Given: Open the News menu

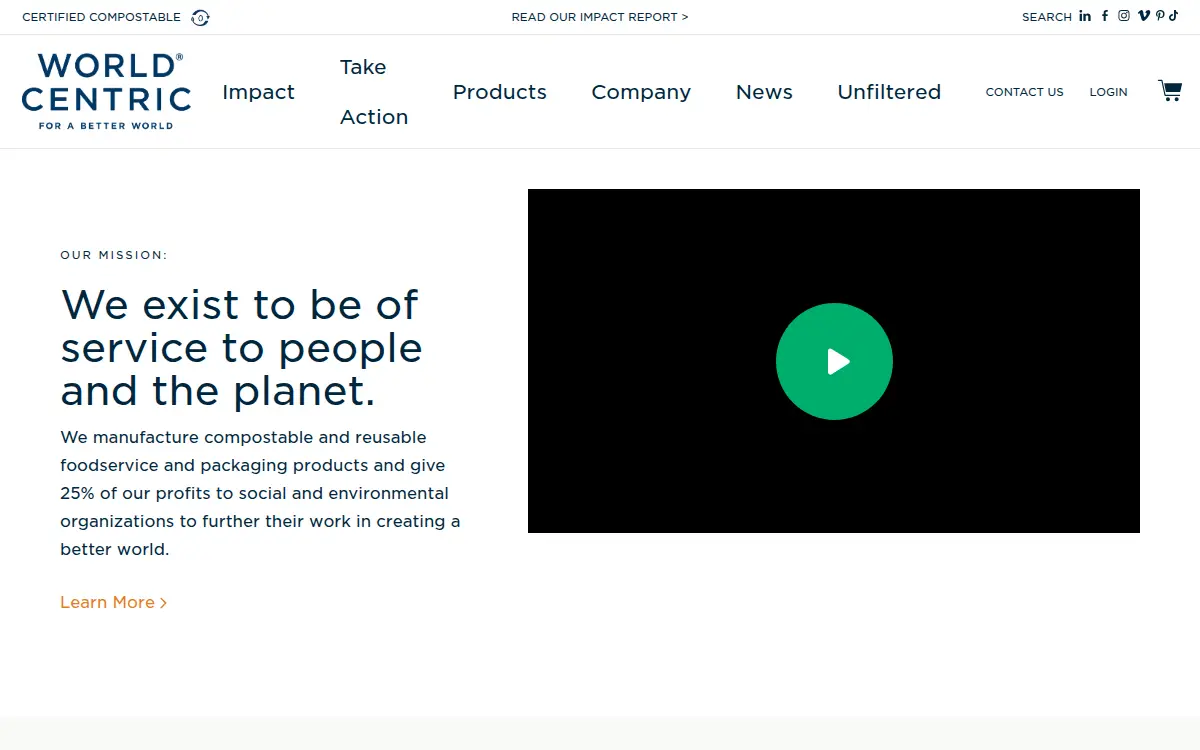Looking at the screenshot, I should tap(764, 92).
